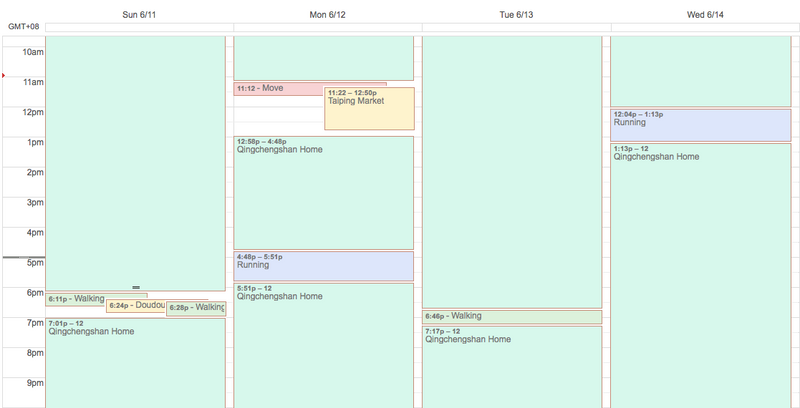
Task: Open Sunday's 6:11p Walking event
Action: click(76, 298)
